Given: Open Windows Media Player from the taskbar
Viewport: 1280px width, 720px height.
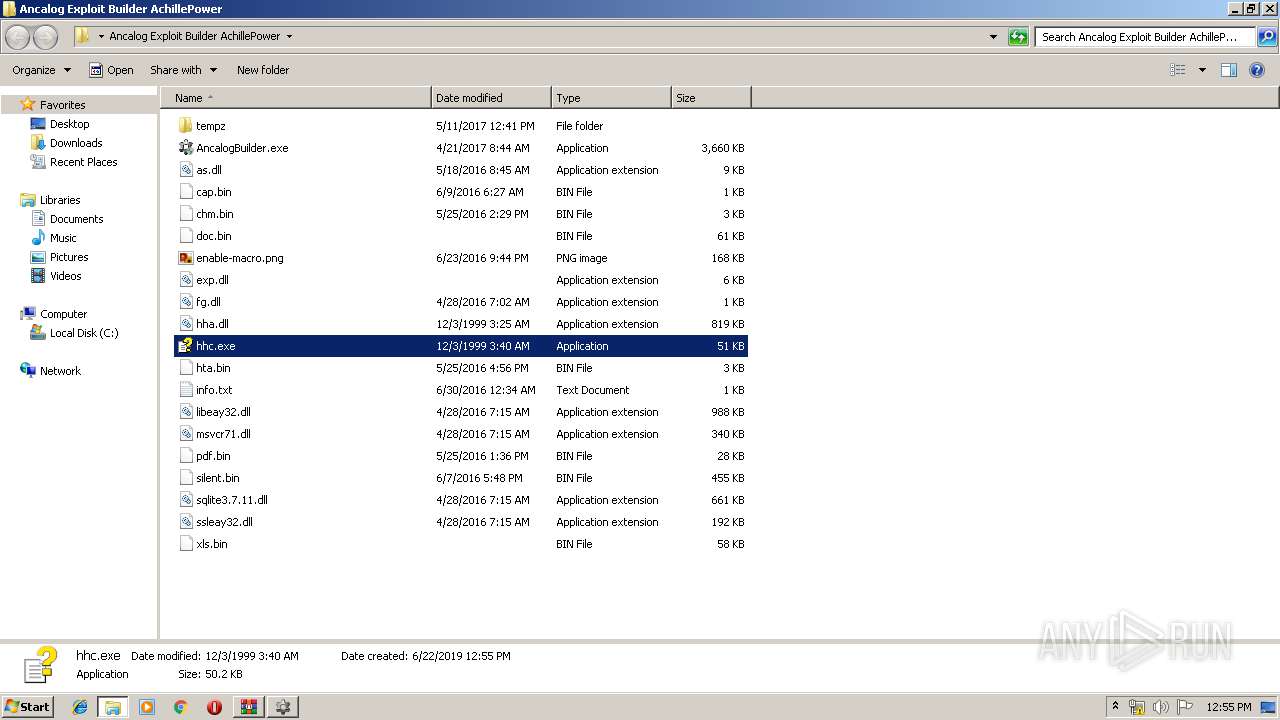Looking at the screenshot, I should click(147, 707).
